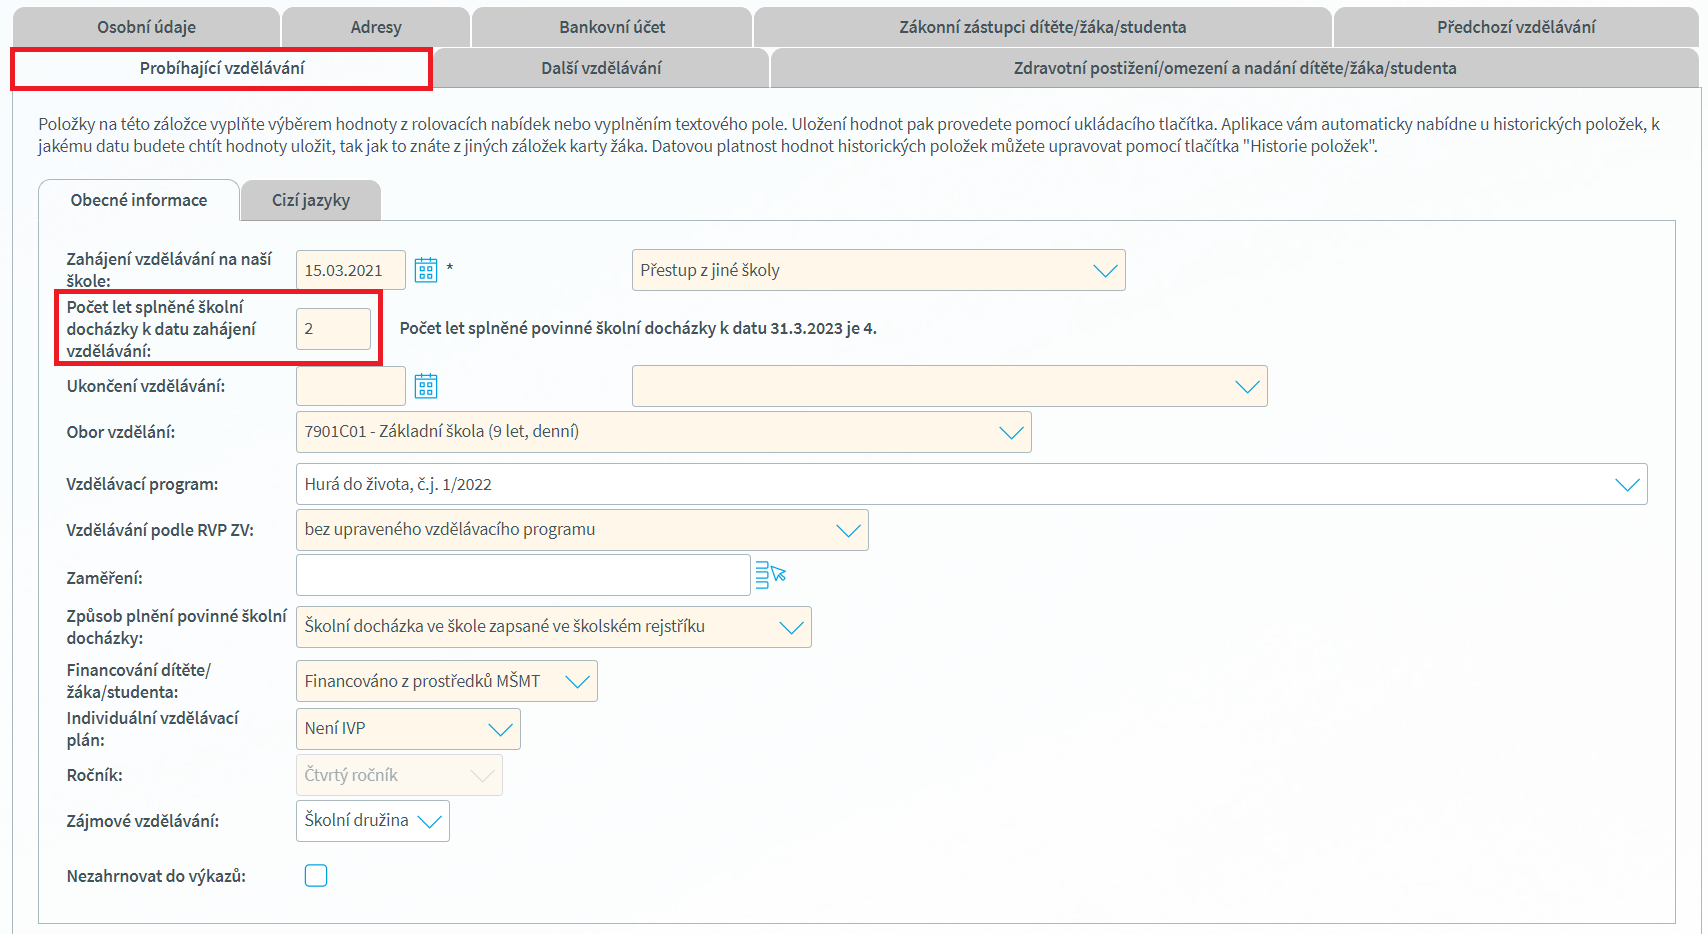The image size is (1708, 934).
Task: Open the Vzdělávání podle RVP ZV dropdown
Action: (x=582, y=530)
